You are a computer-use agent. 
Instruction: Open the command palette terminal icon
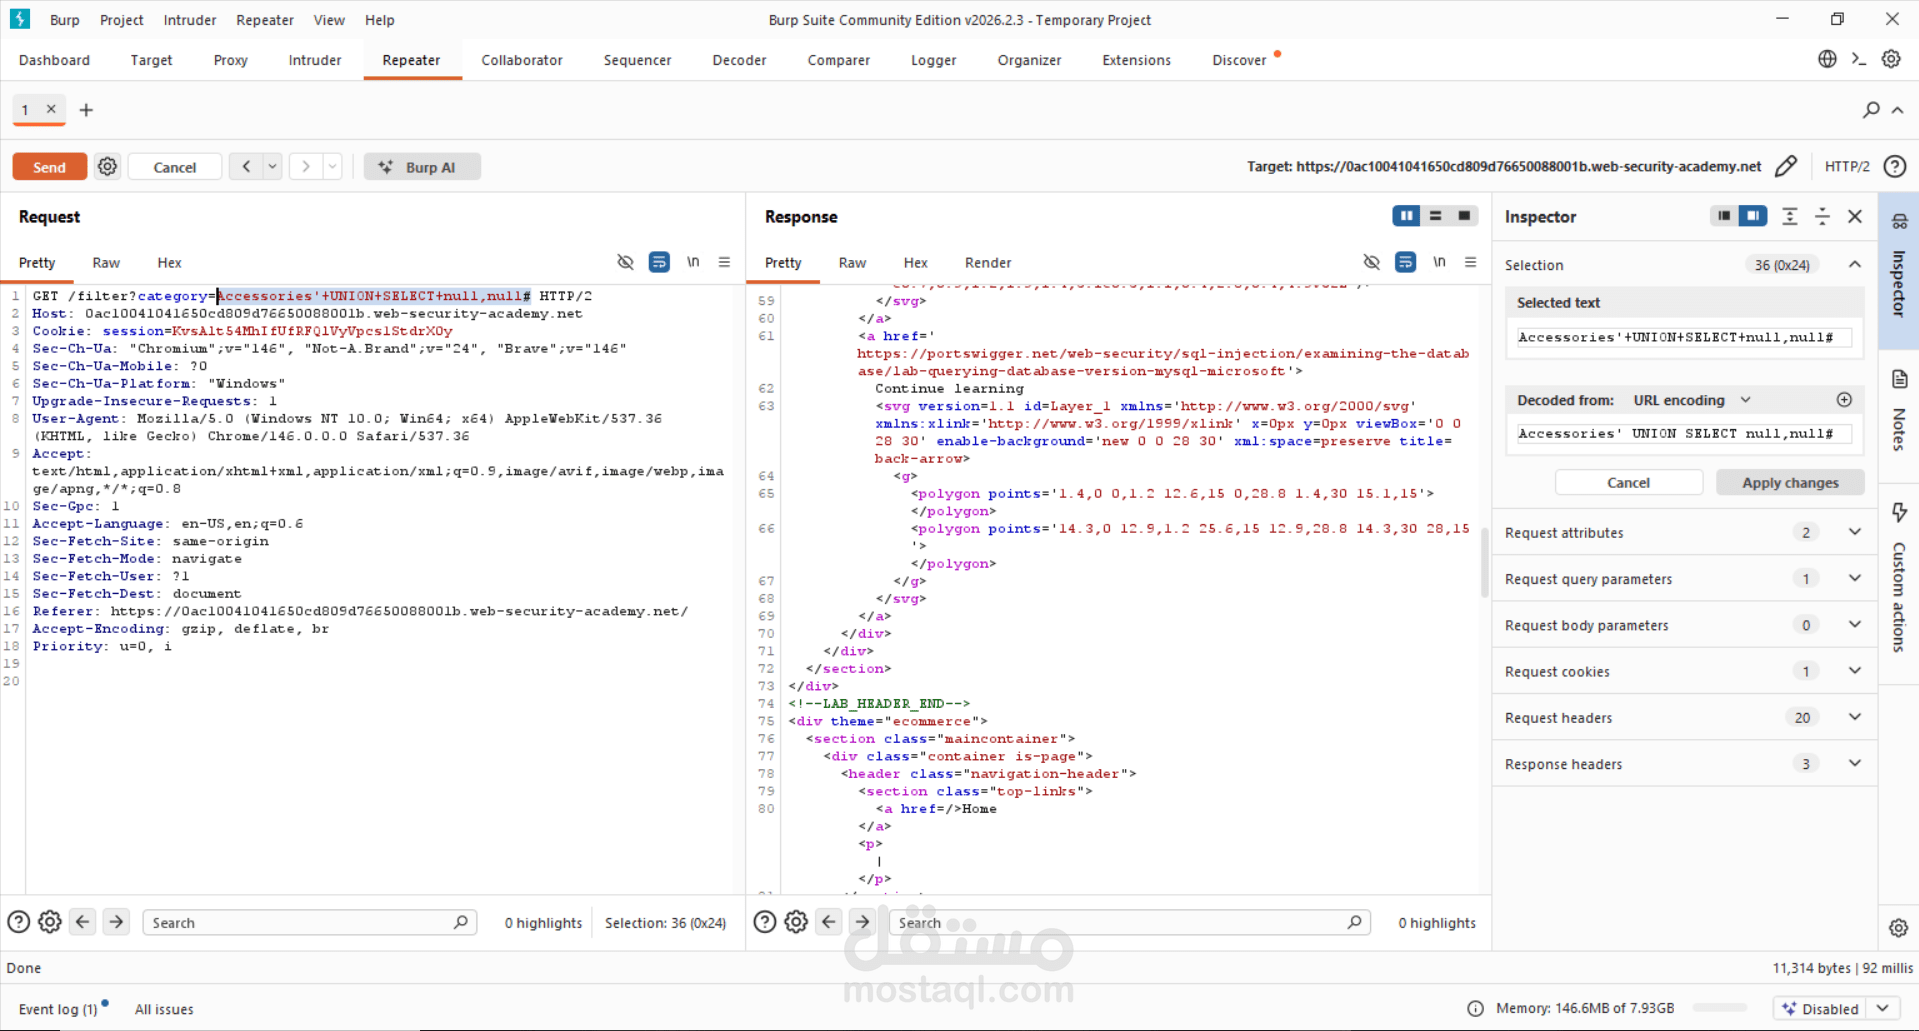pos(1859,59)
